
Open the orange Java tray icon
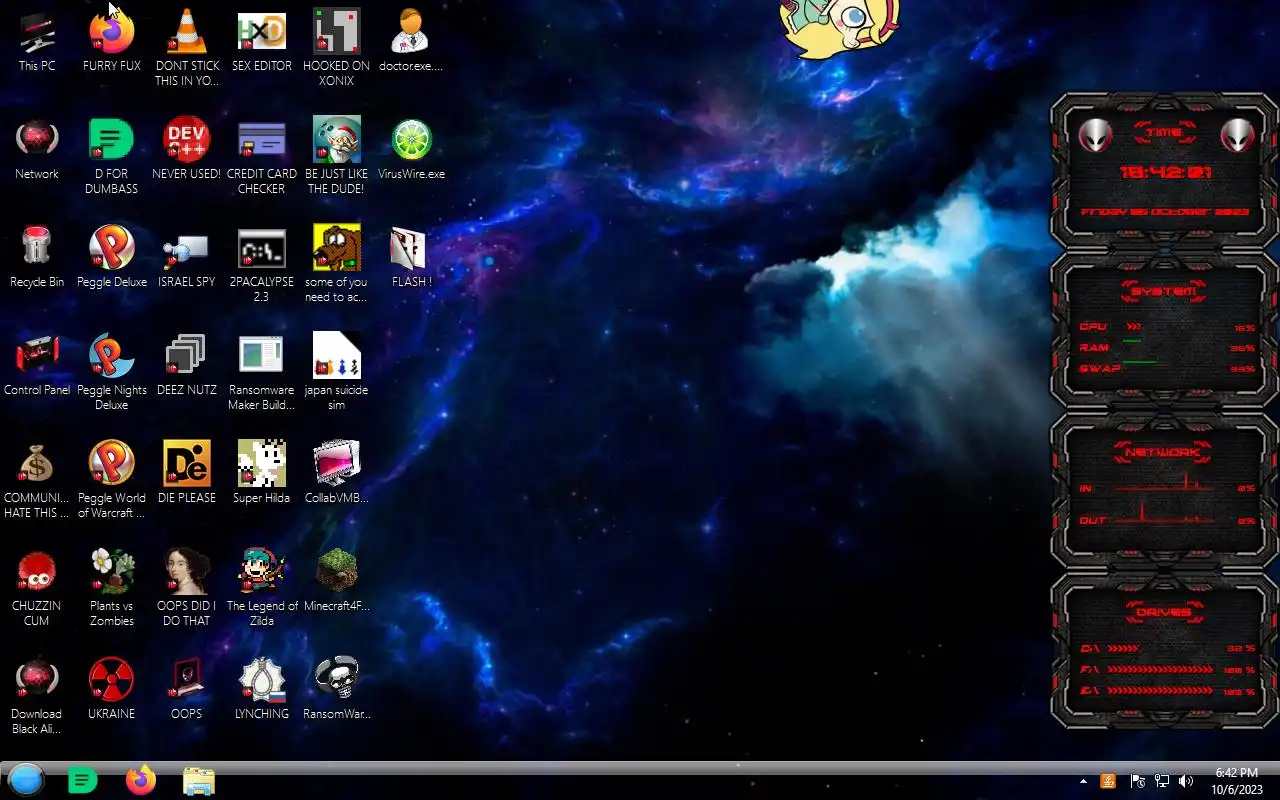(x=1108, y=781)
